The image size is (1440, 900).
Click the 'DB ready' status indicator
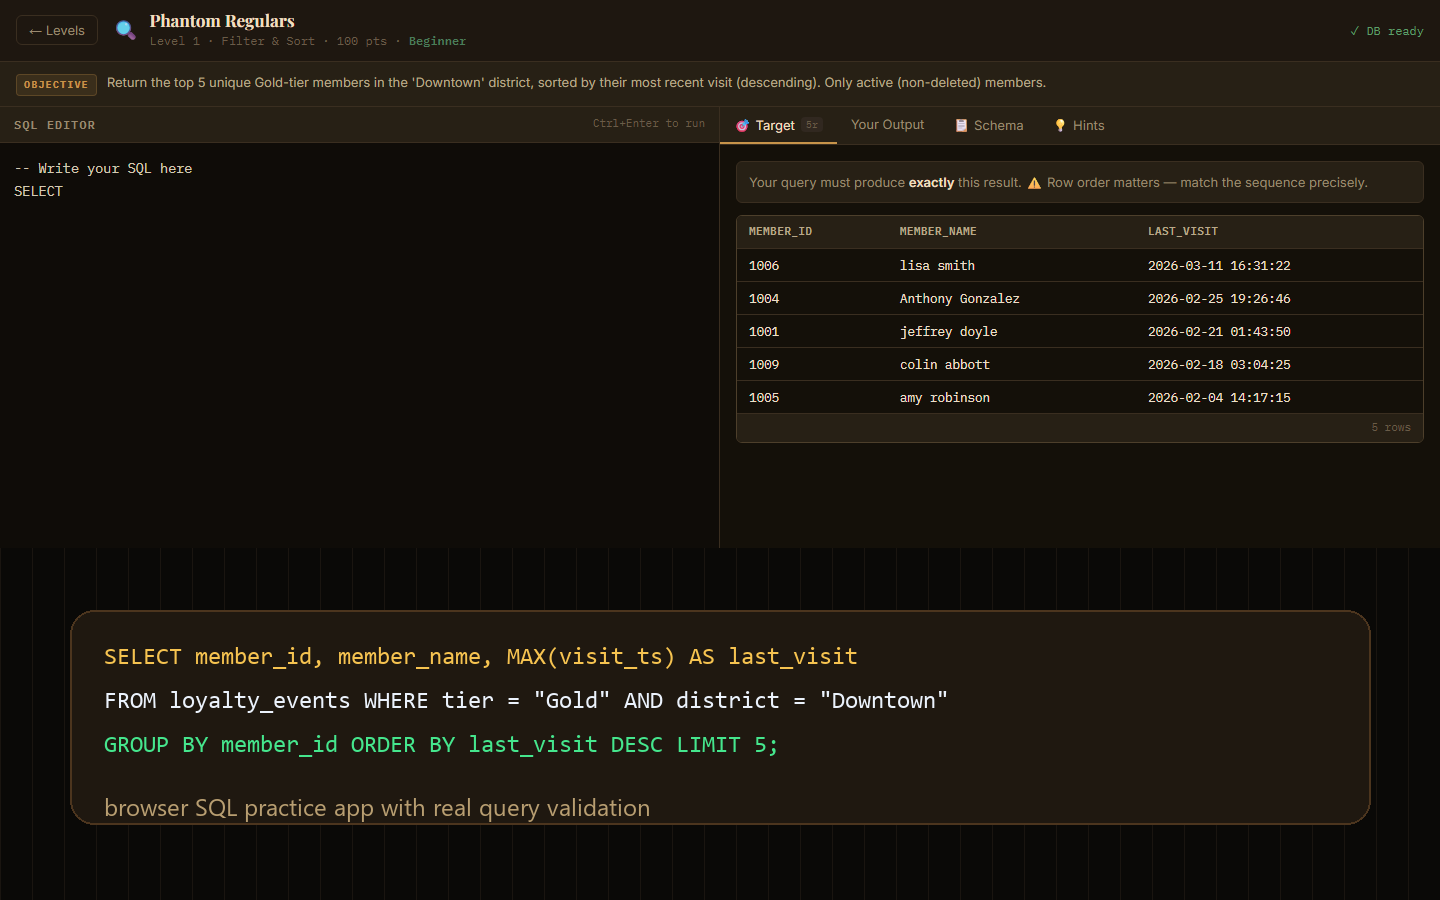(1387, 31)
